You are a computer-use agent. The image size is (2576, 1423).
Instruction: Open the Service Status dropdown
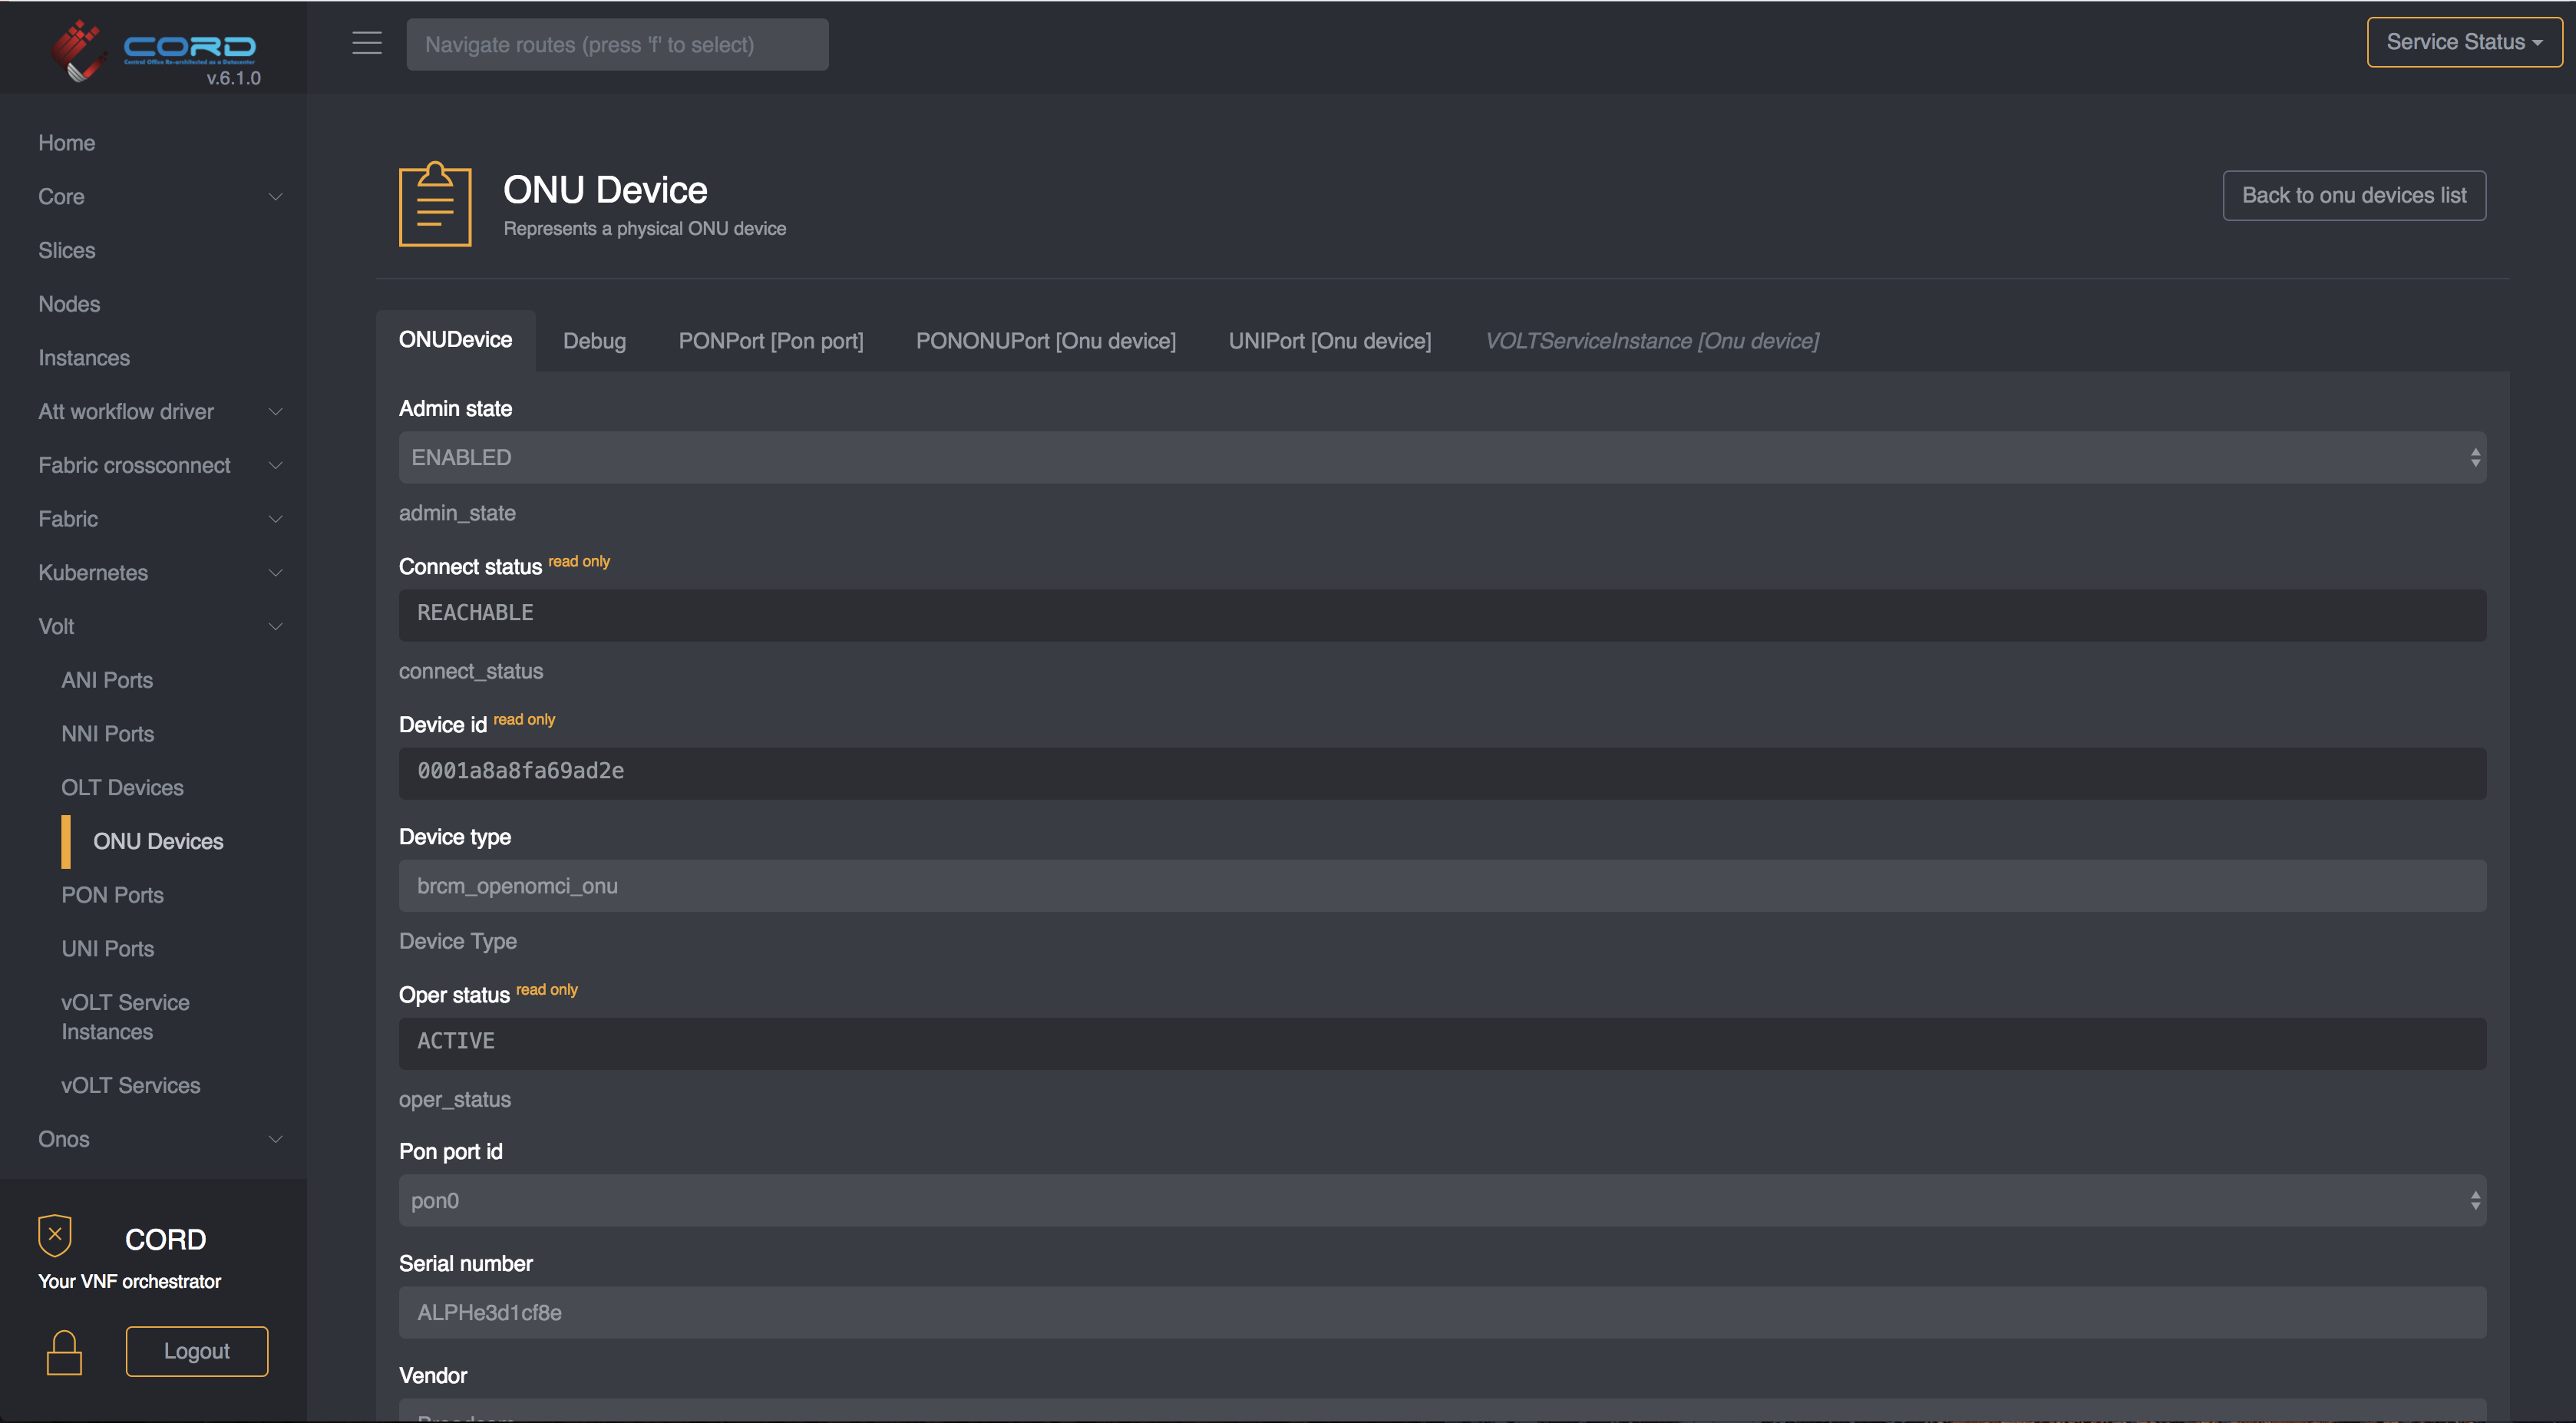[x=2464, y=42]
